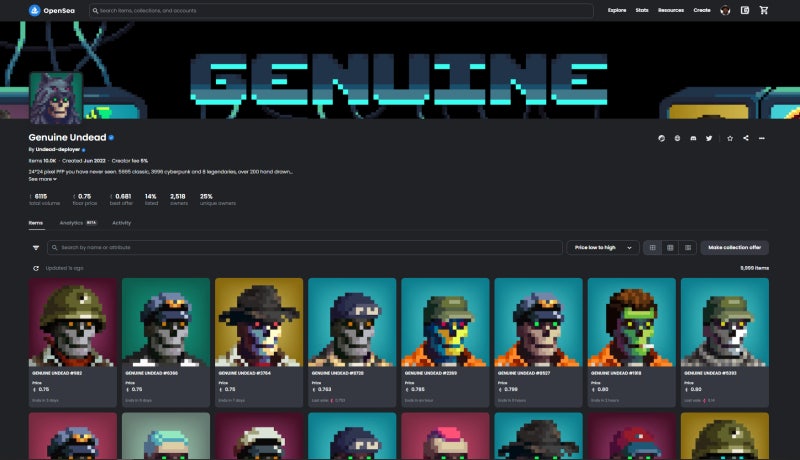Open the shopping cart

(764, 10)
